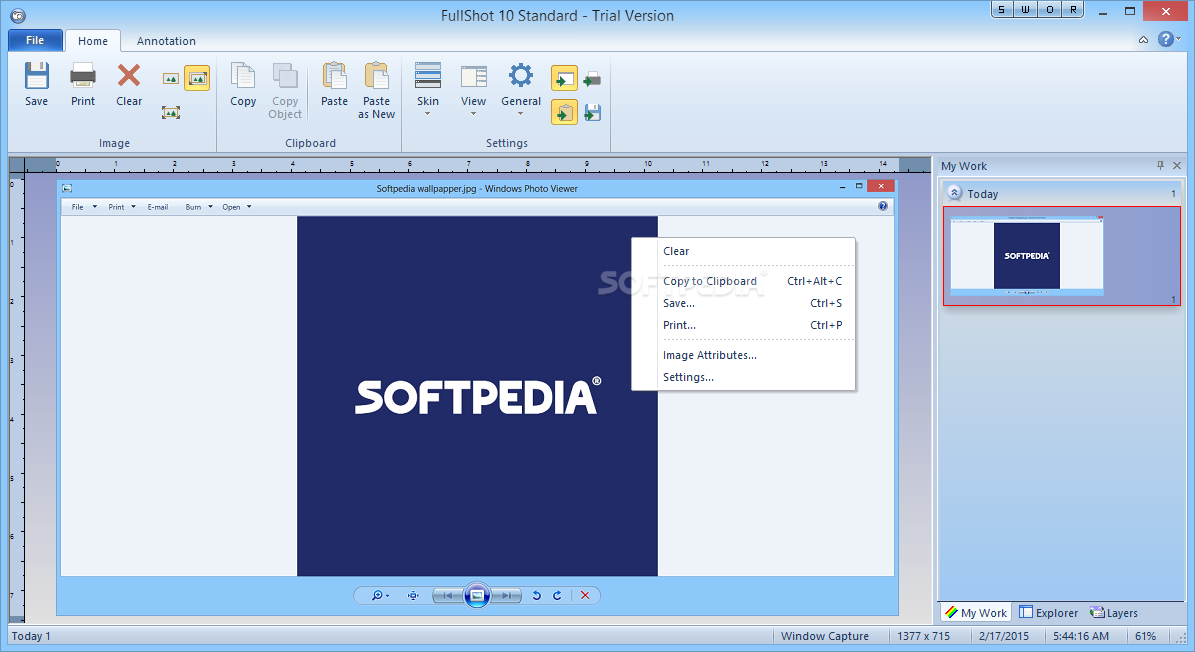
Task: Minimize the FullShot window
Action: [x=1103, y=11]
